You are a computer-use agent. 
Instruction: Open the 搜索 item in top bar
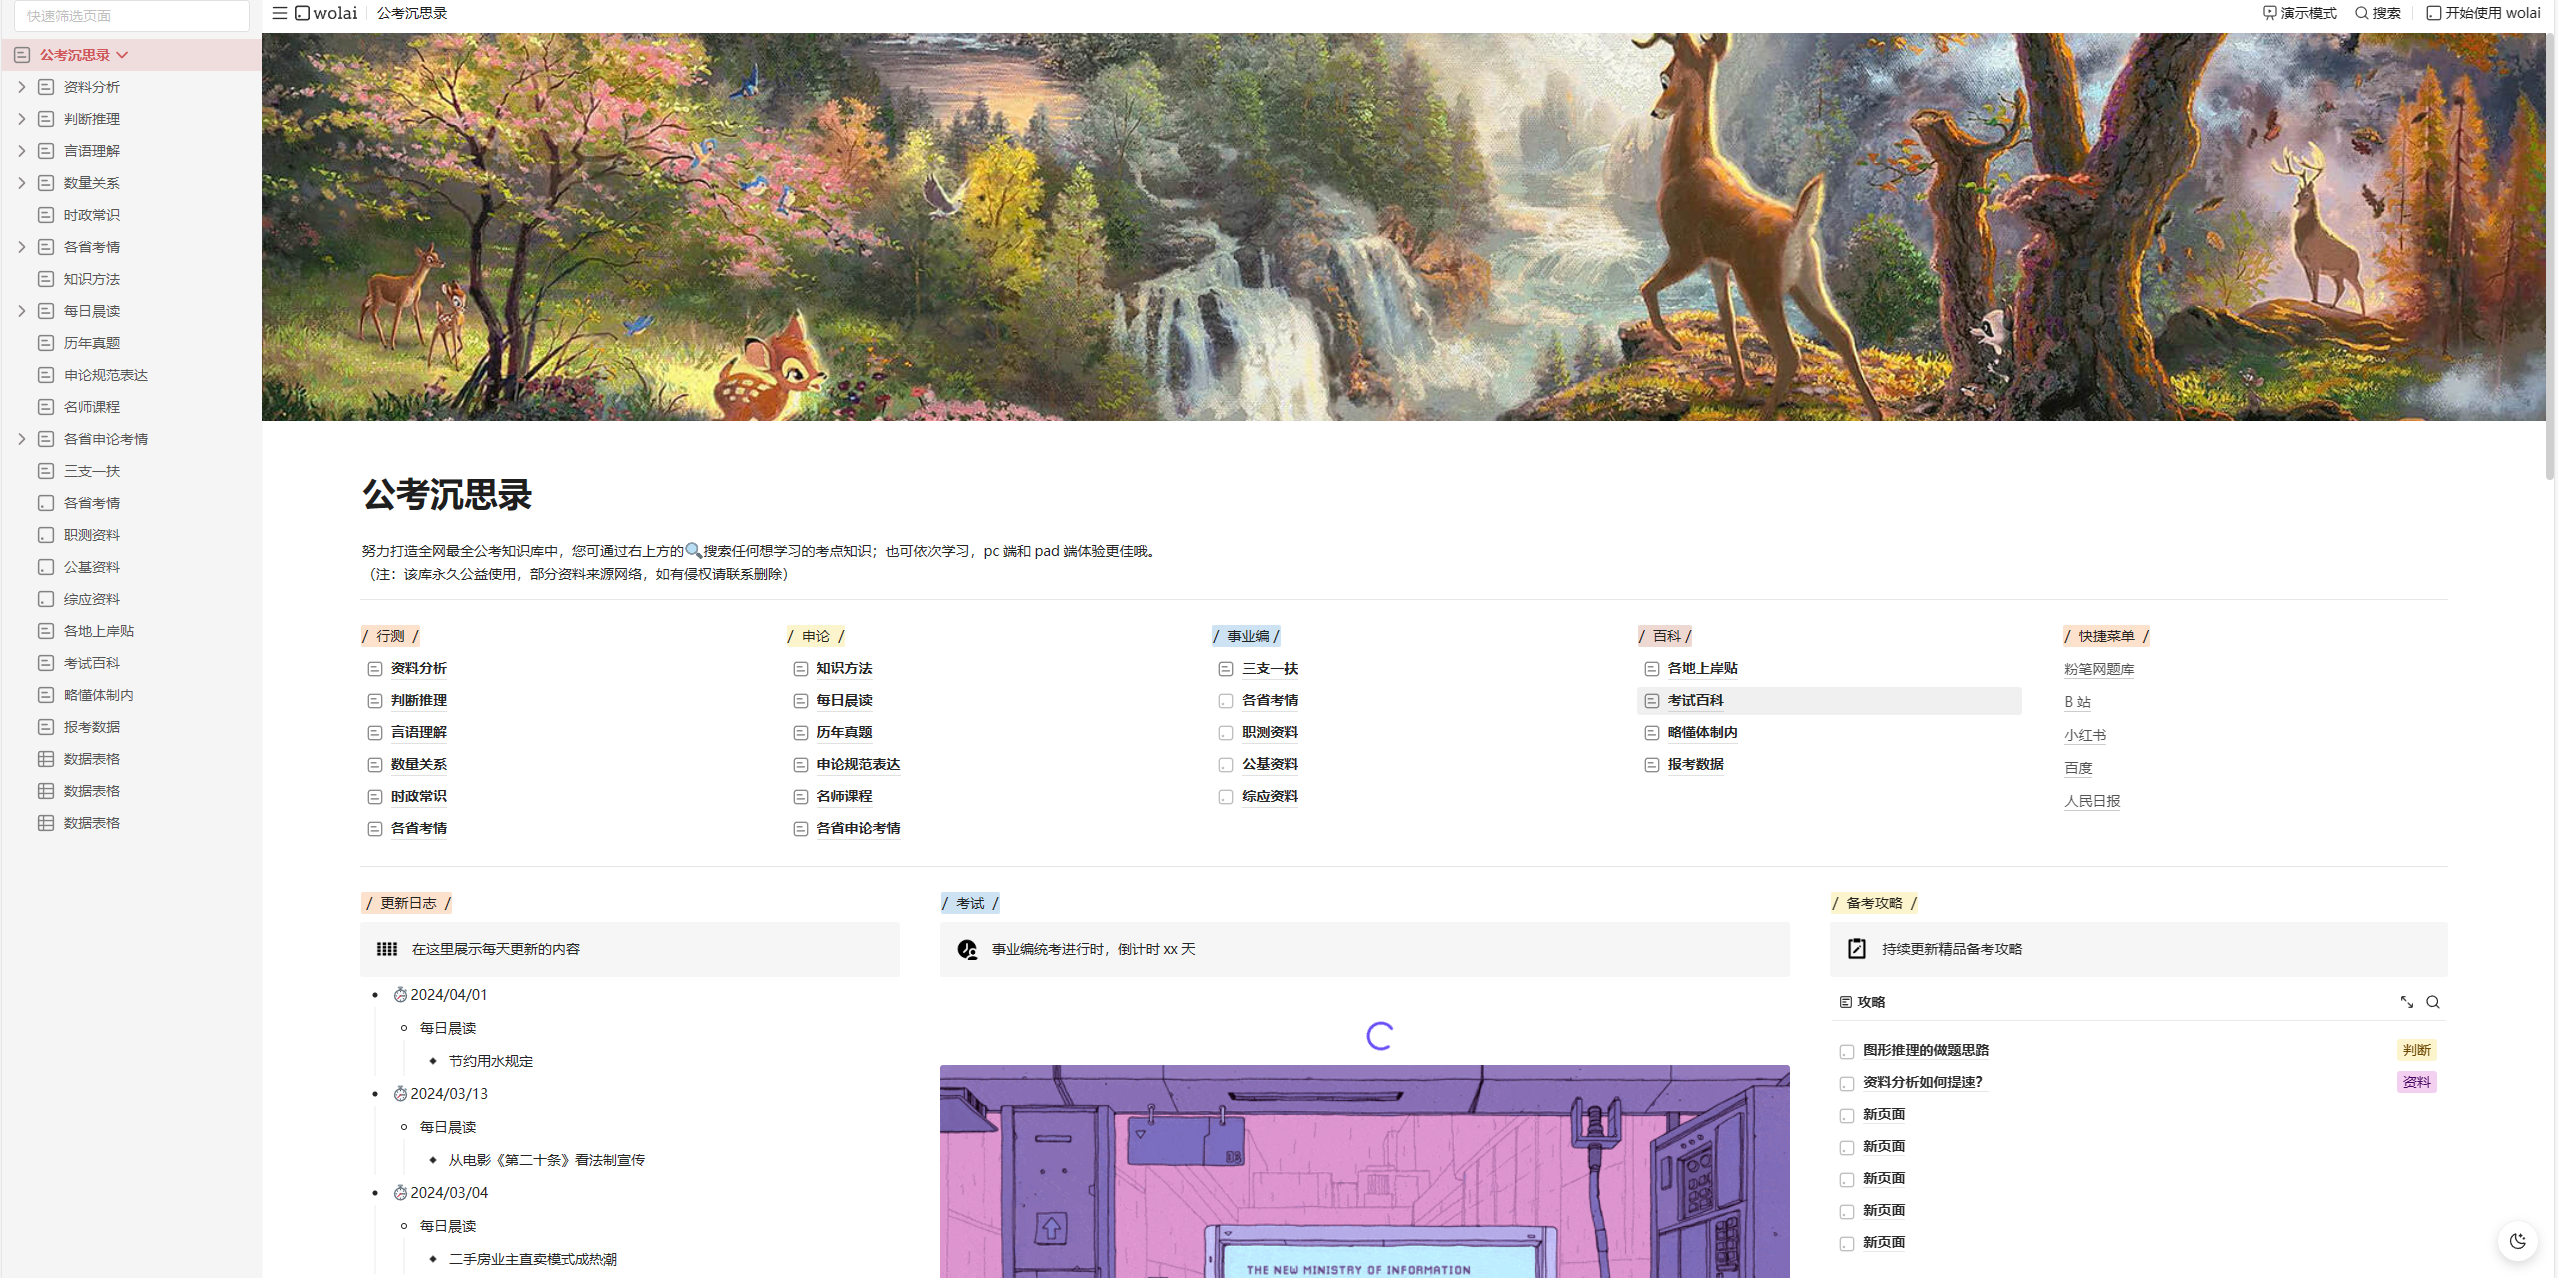coord(2377,13)
